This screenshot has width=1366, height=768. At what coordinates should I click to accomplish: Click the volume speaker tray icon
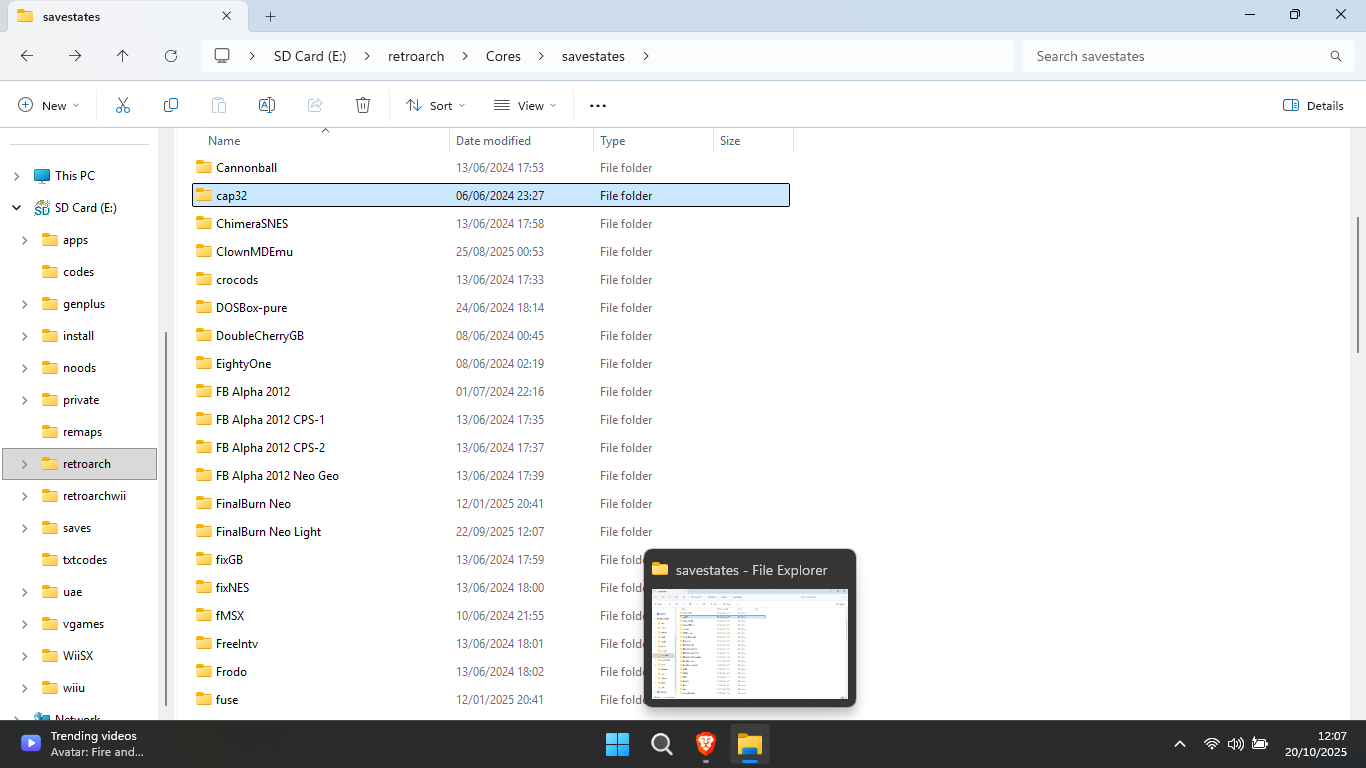(1236, 744)
